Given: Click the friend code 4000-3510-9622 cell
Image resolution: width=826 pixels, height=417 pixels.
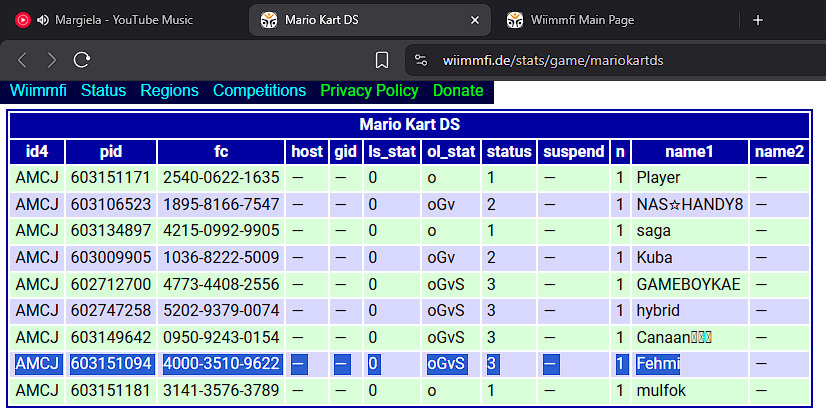Looking at the screenshot, I should coord(221,364).
